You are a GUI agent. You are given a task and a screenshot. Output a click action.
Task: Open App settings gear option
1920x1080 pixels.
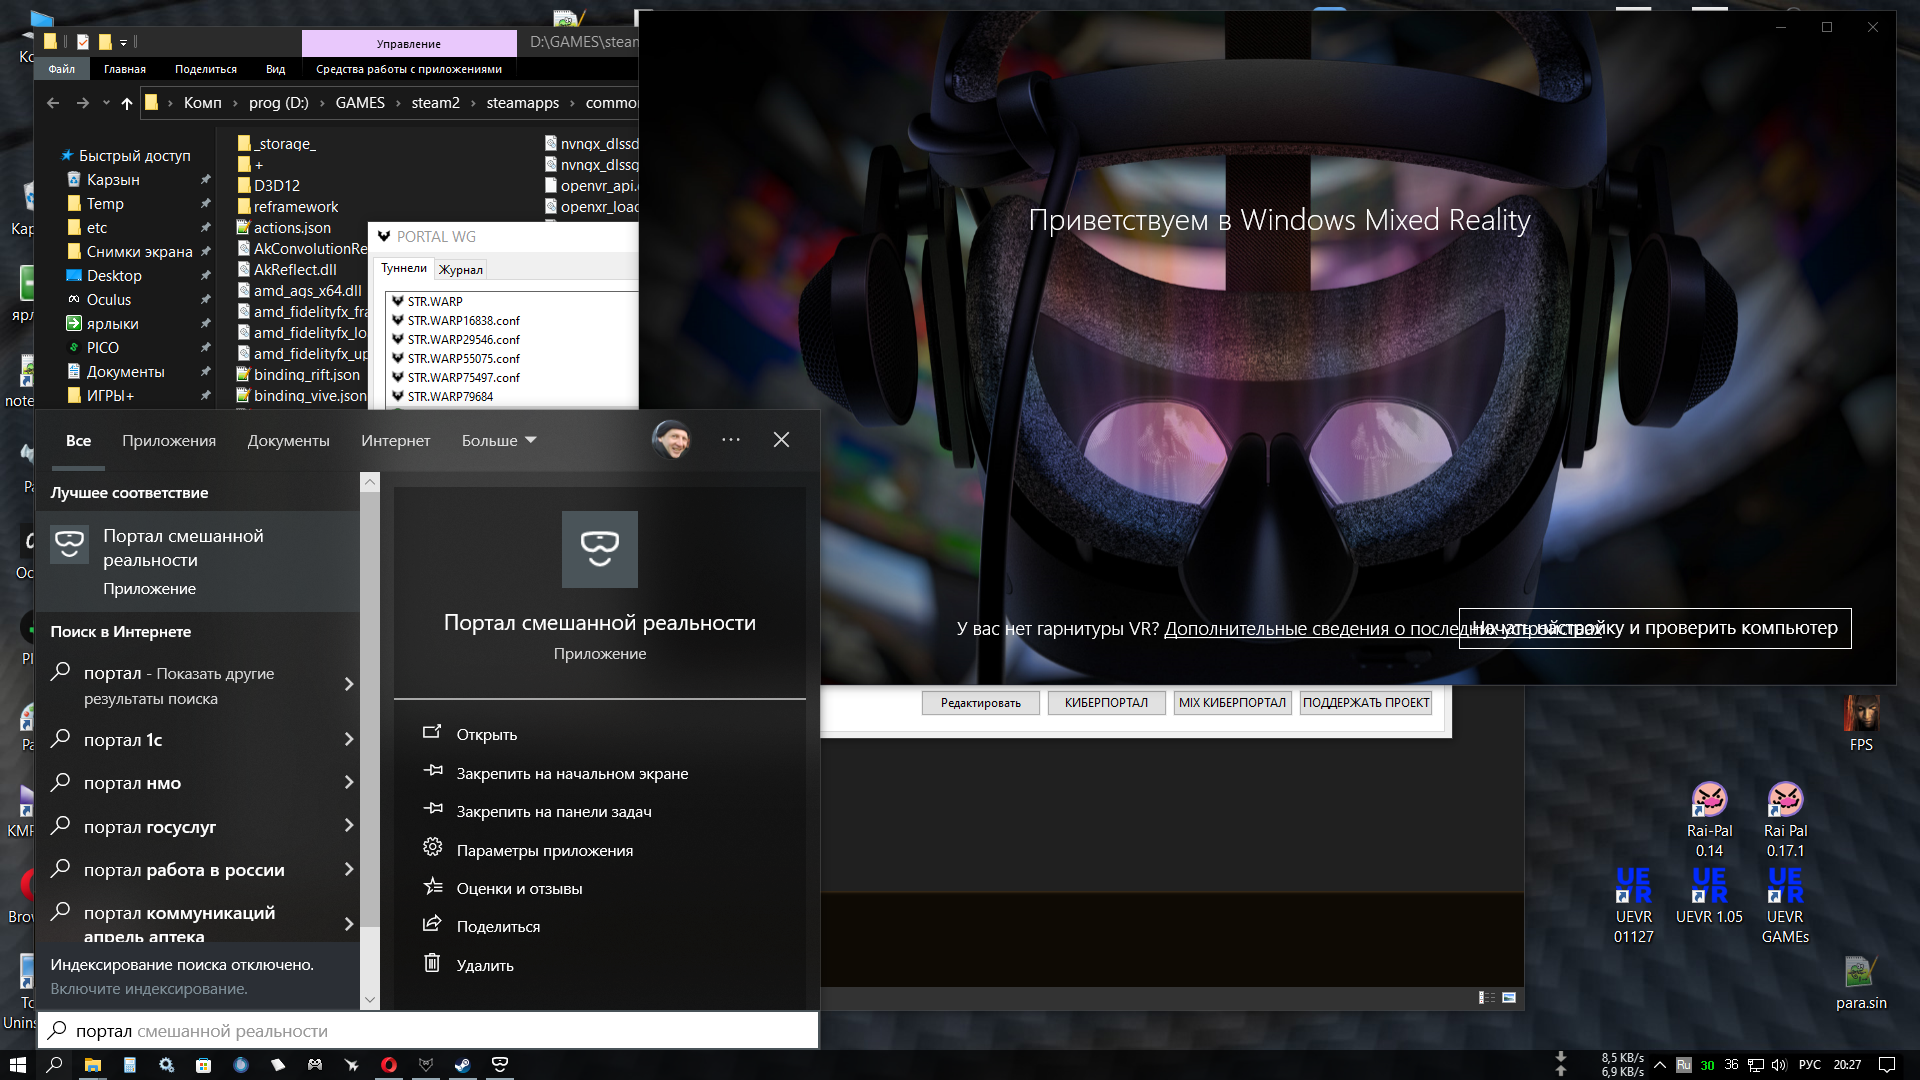coord(544,851)
